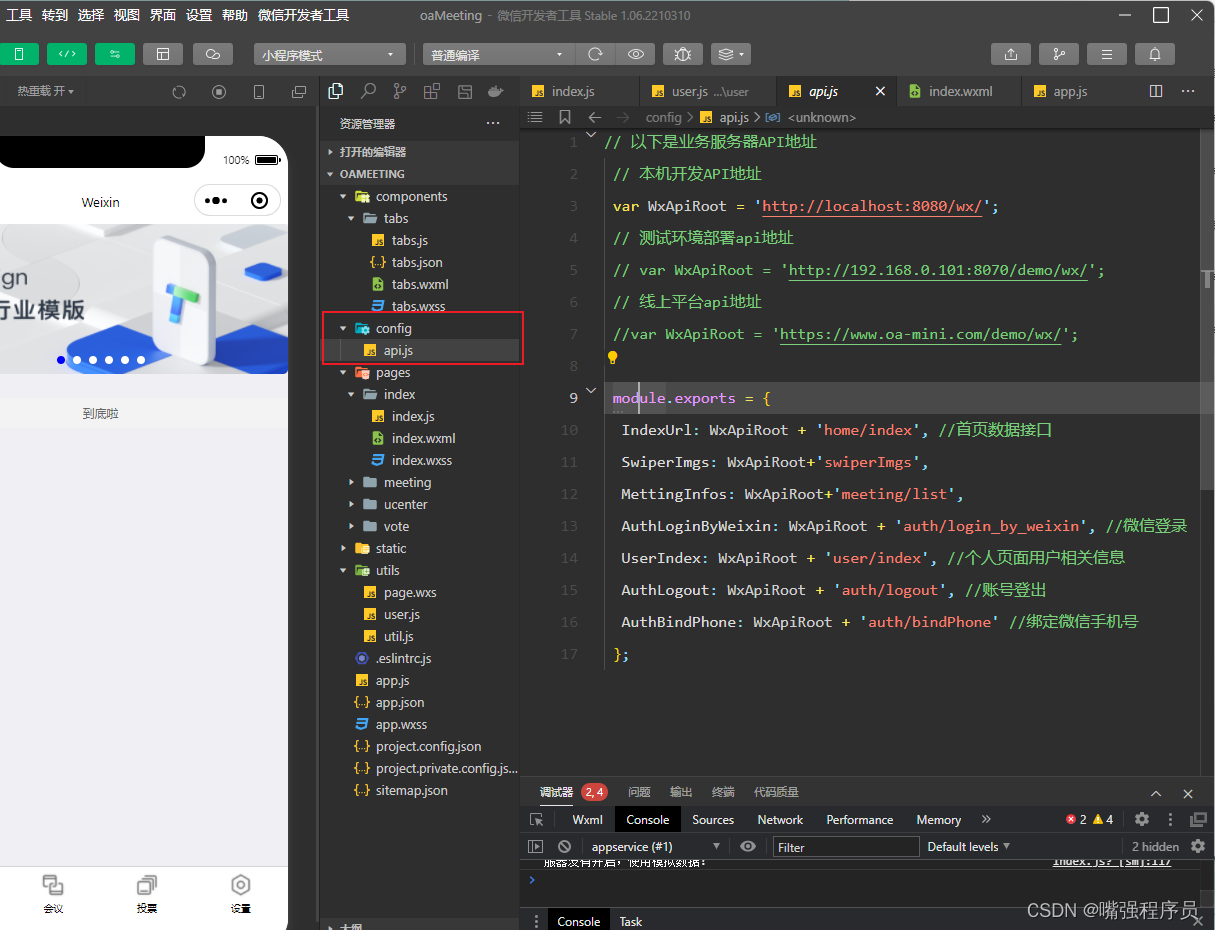Refresh the simulator with its reload icon
The height and width of the screenshot is (930, 1215).
[179, 92]
